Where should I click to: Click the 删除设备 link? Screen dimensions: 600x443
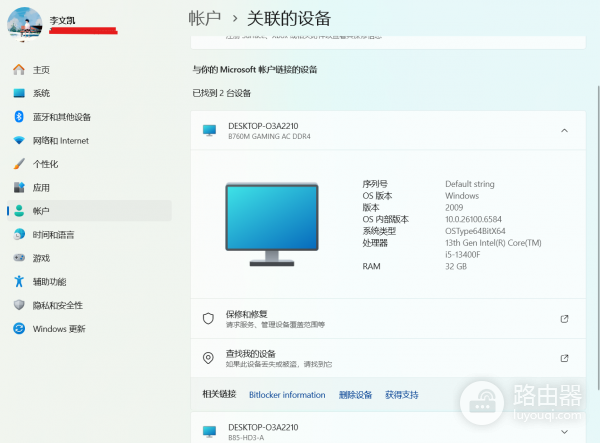click(355, 395)
